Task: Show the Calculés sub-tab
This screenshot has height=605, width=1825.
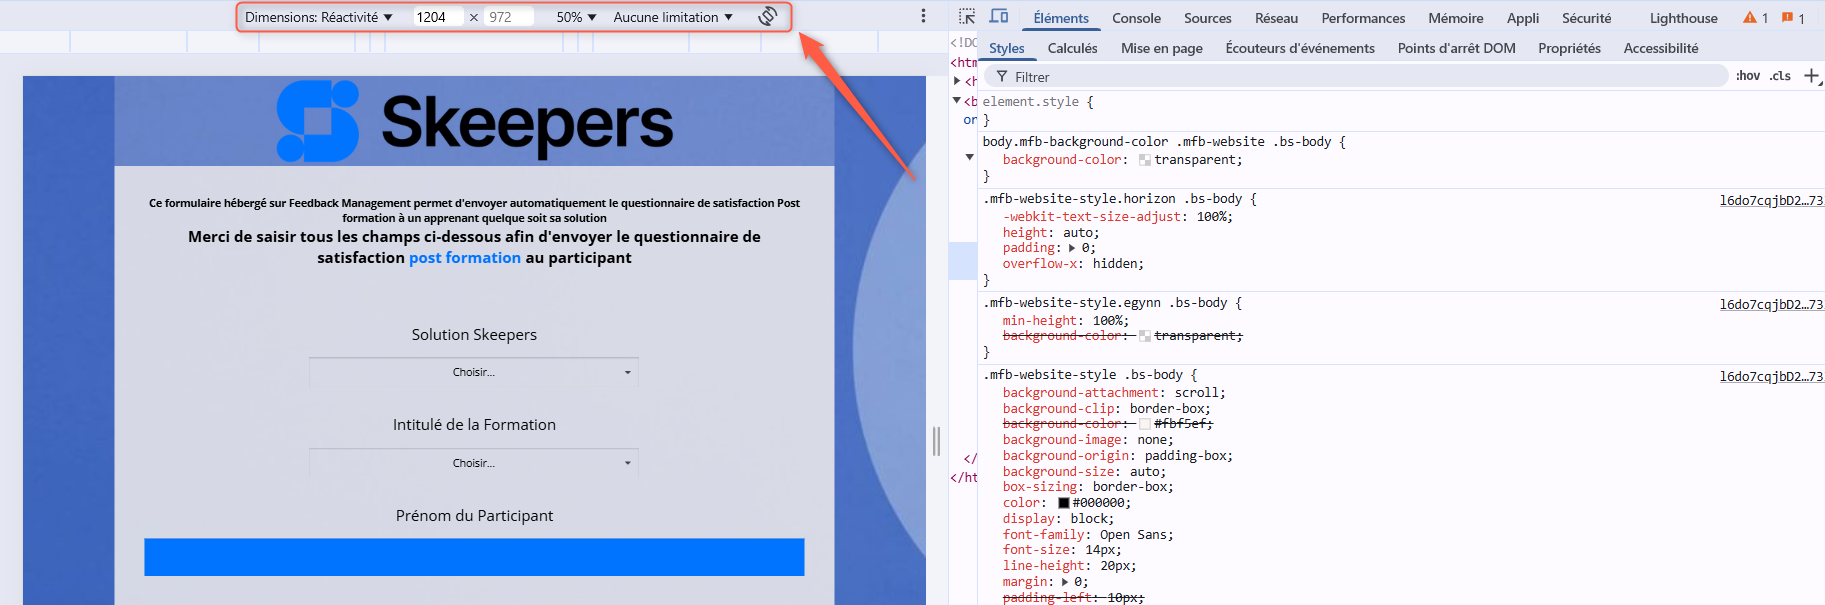Action: coord(1073,48)
